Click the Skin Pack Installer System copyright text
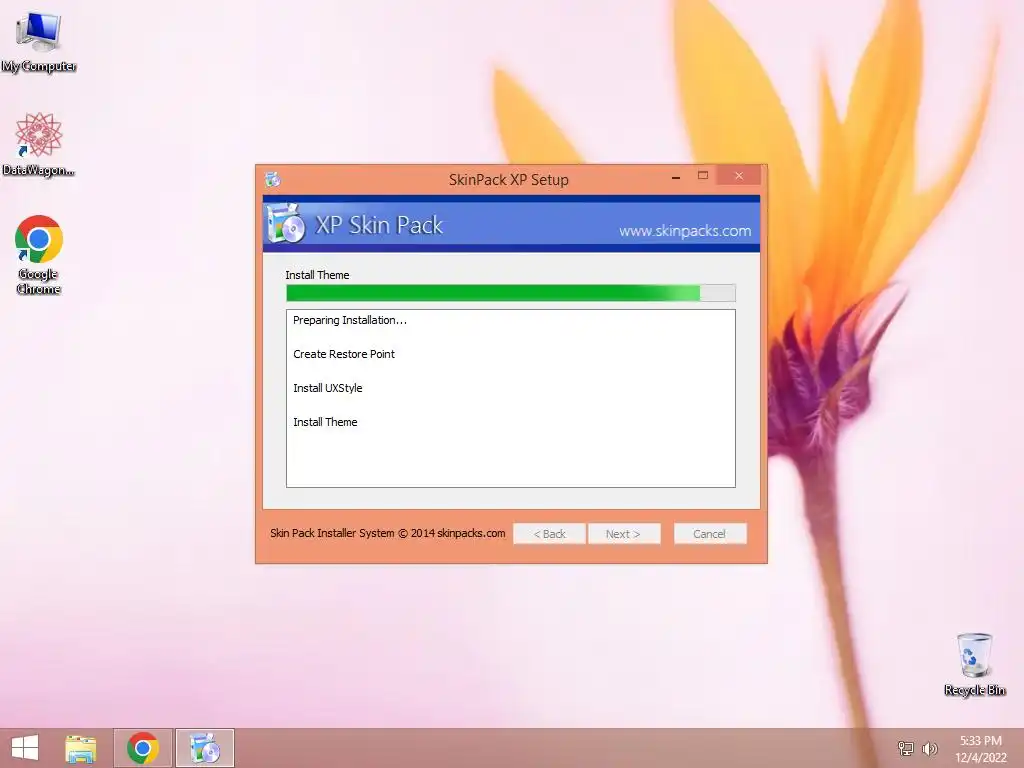The height and width of the screenshot is (768, 1024). (x=388, y=533)
